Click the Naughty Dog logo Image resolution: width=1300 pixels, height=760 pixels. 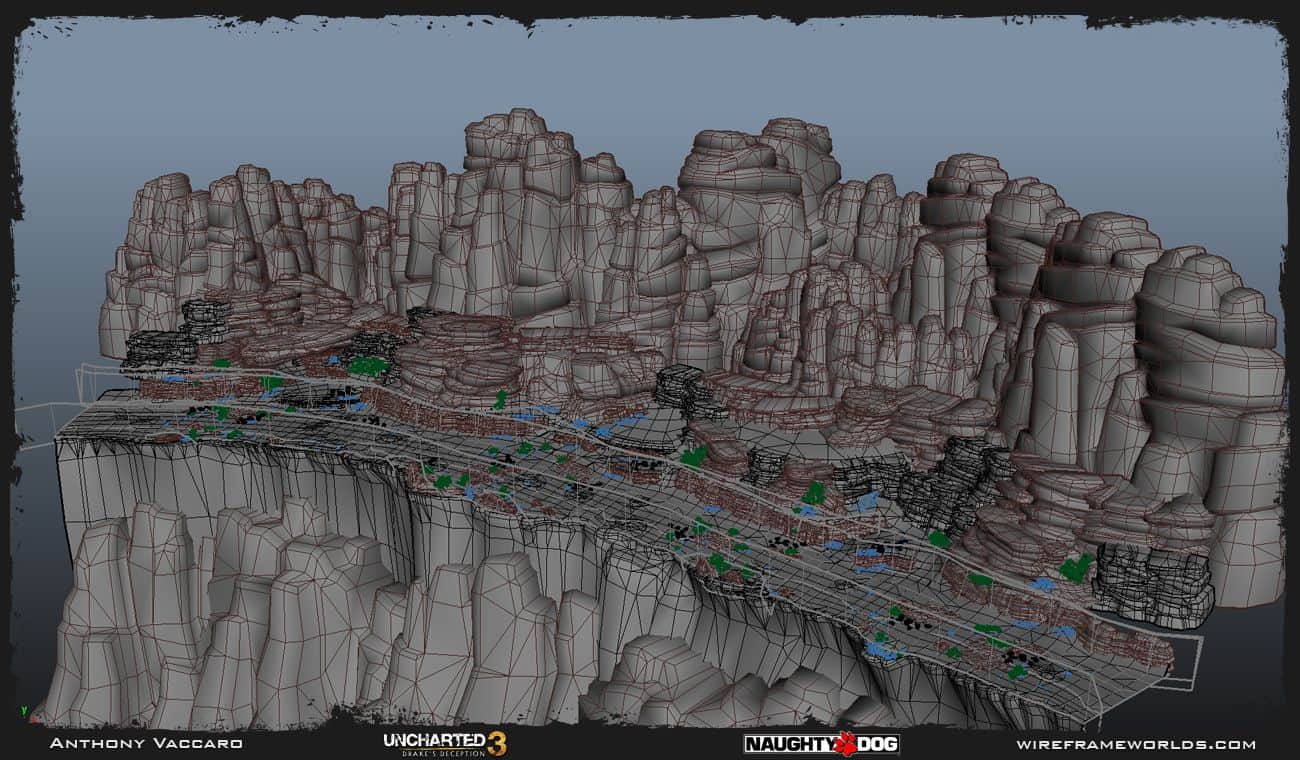coord(821,744)
